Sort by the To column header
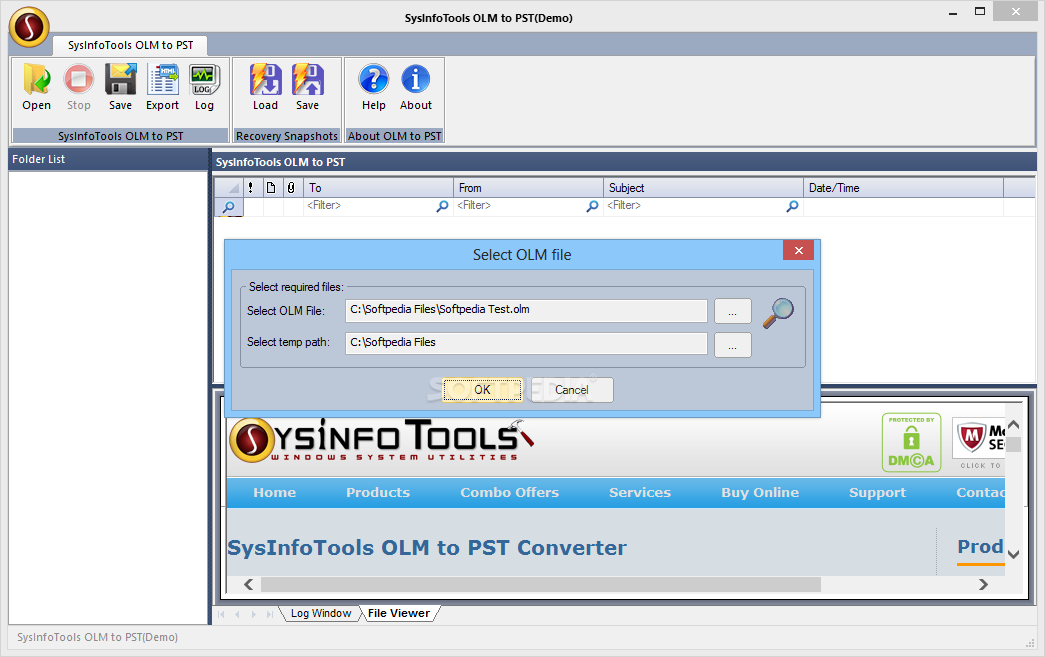 click(x=379, y=188)
